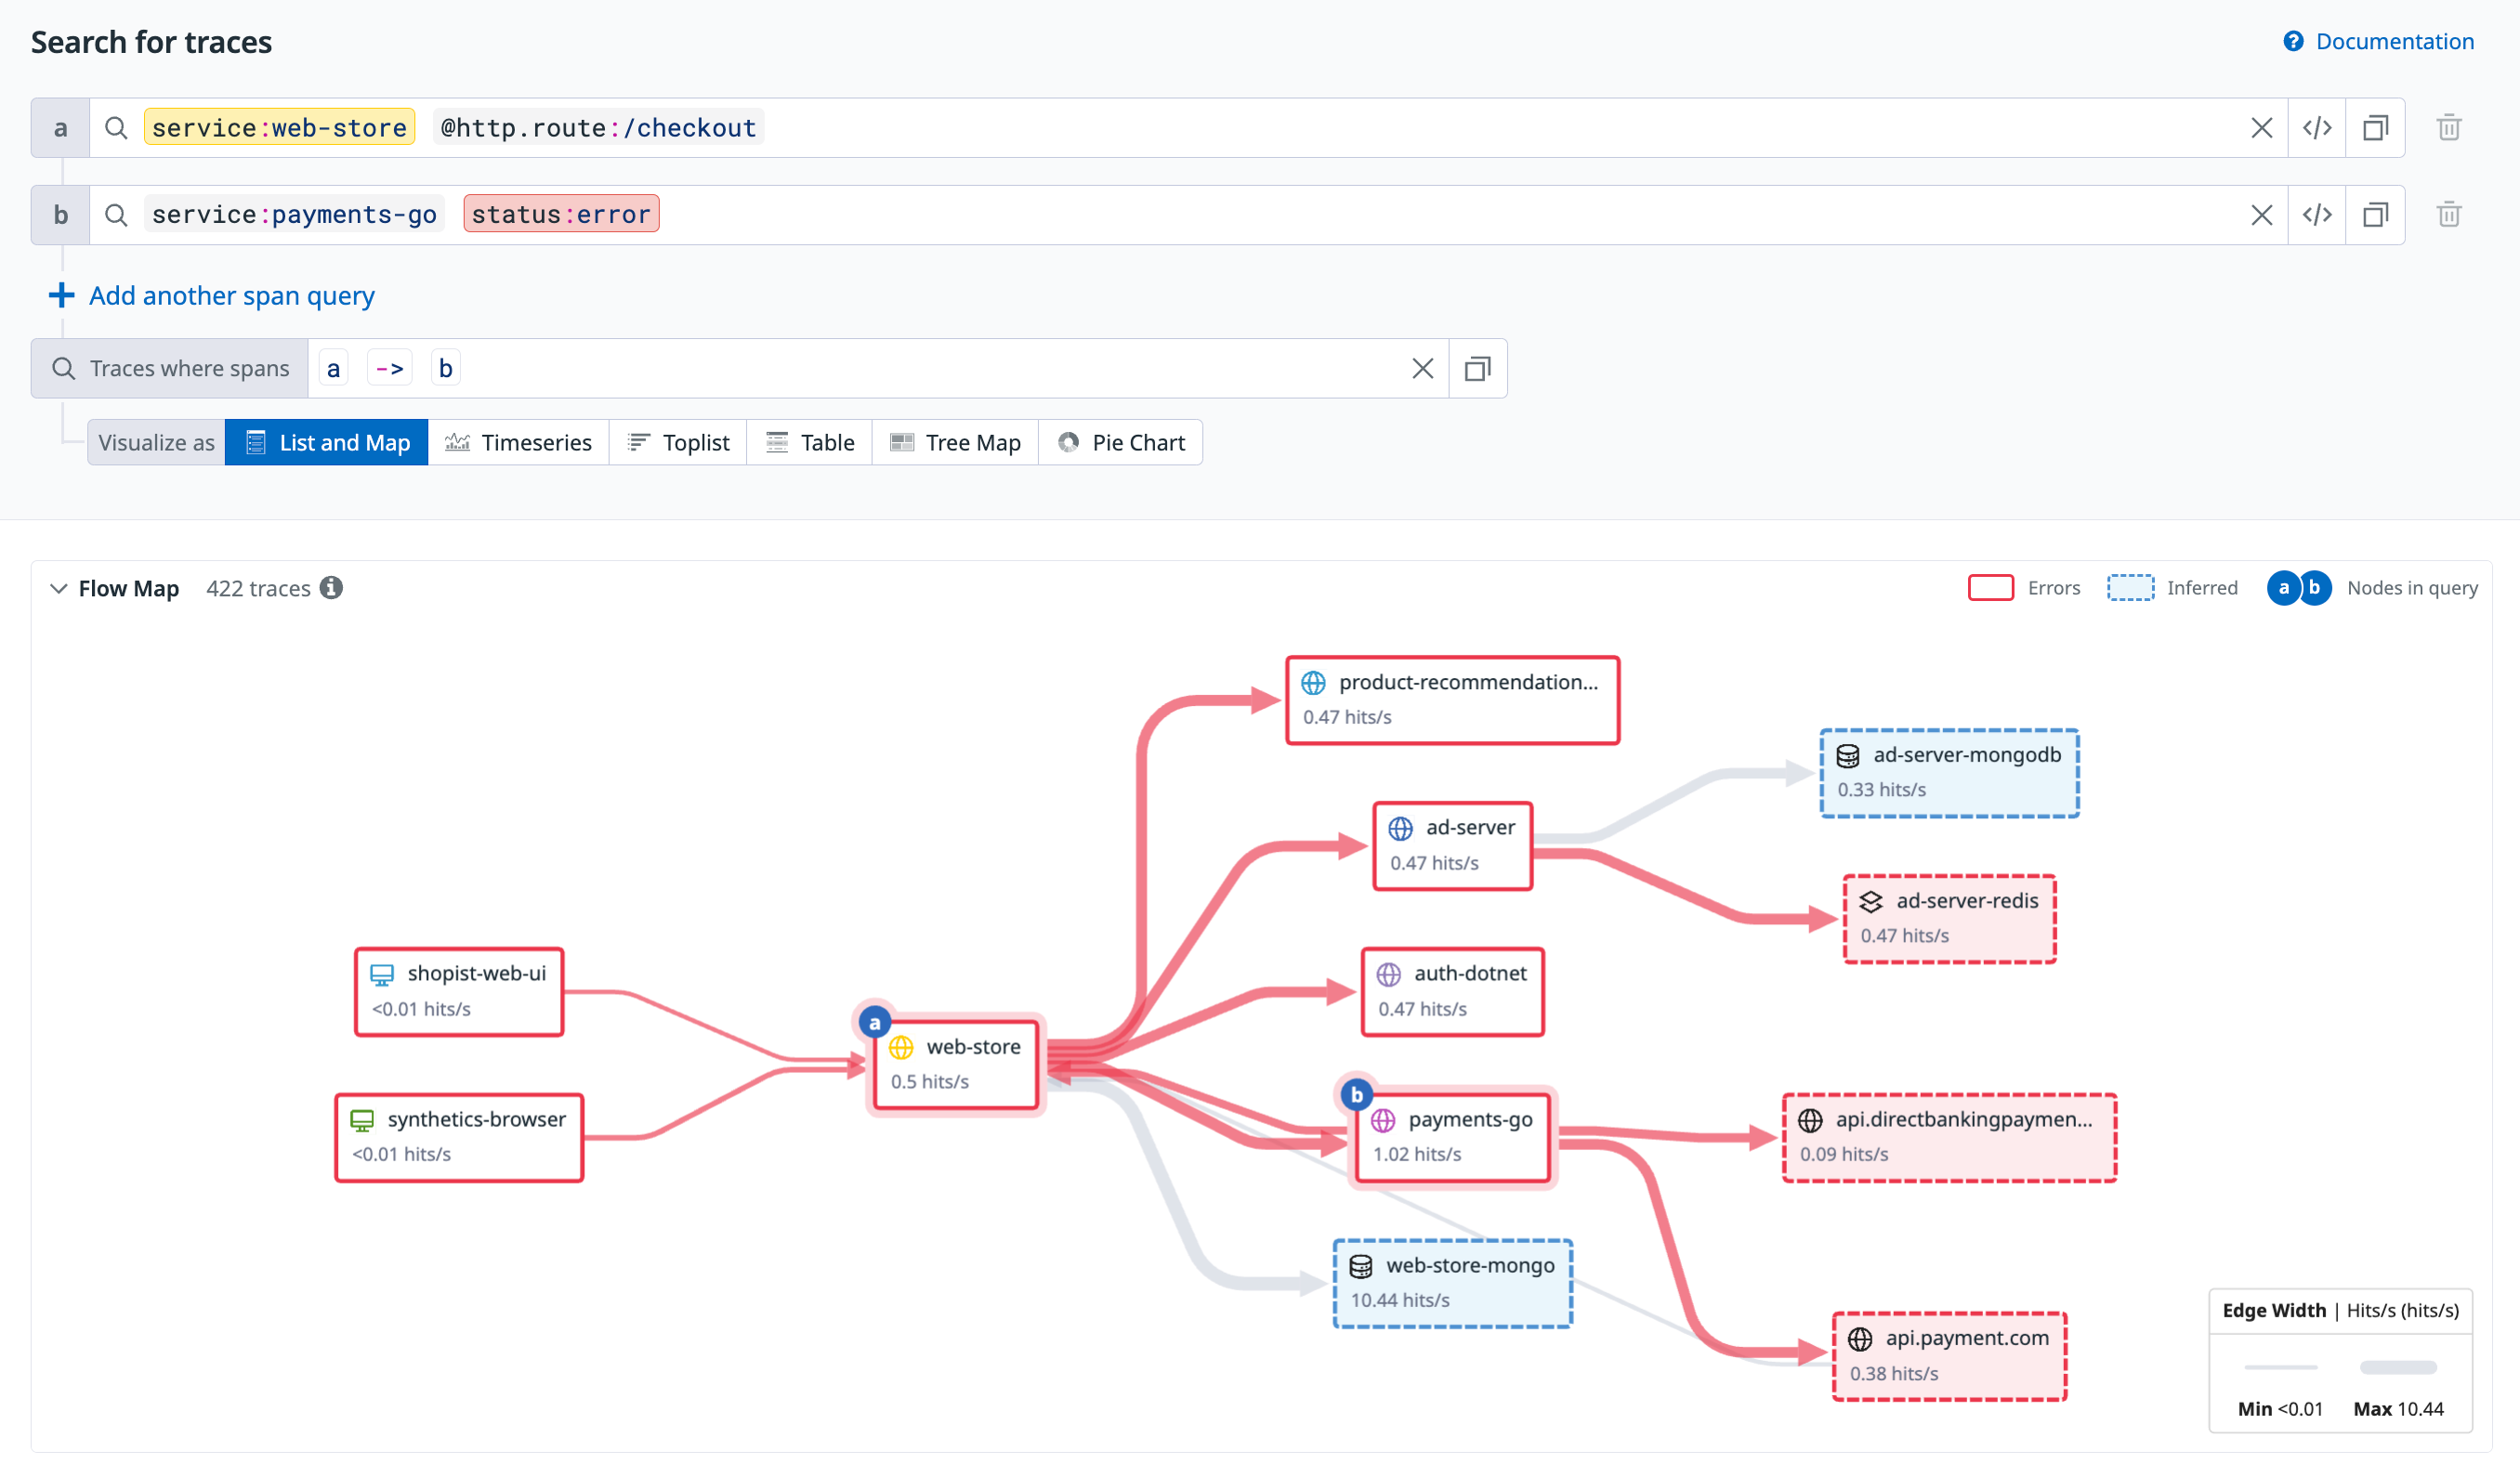The height and width of the screenshot is (1477, 2520).
Task: Toggle the Inferred legend indicator
Action: (2130, 588)
